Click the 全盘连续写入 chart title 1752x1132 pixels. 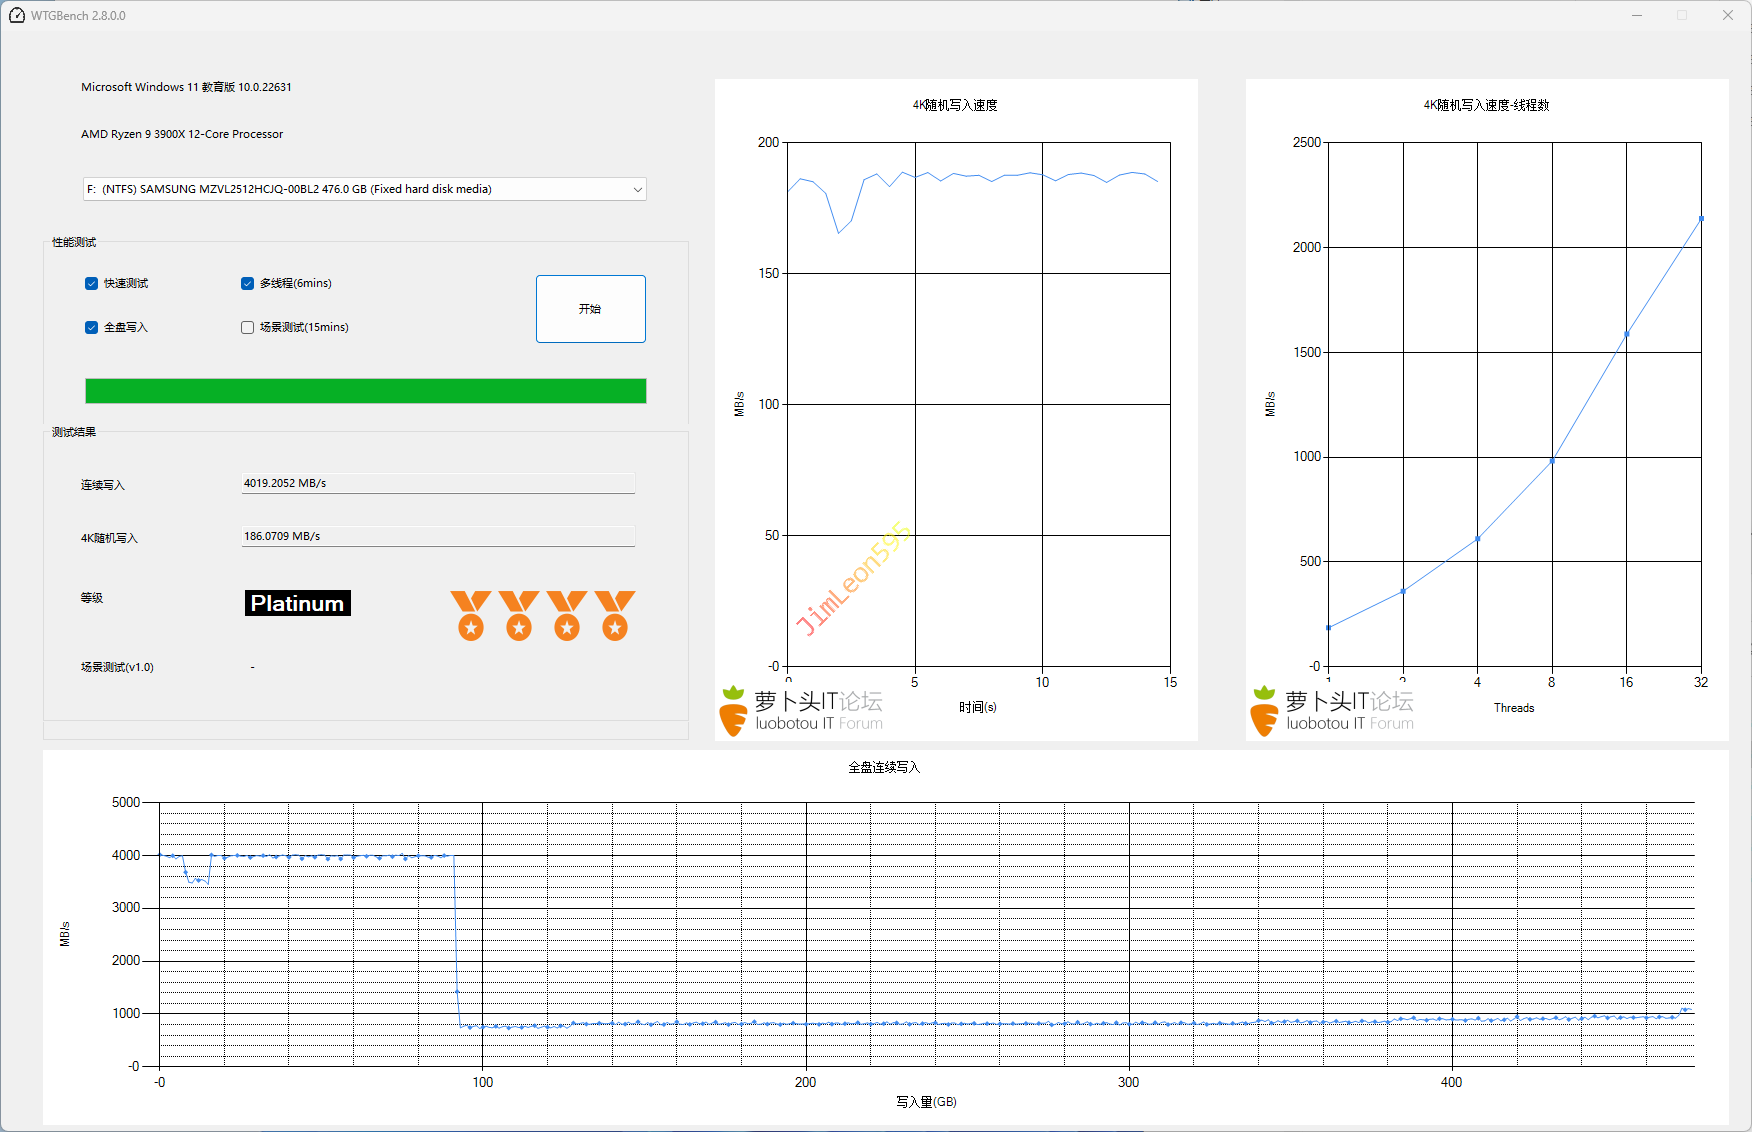tap(883, 767)
